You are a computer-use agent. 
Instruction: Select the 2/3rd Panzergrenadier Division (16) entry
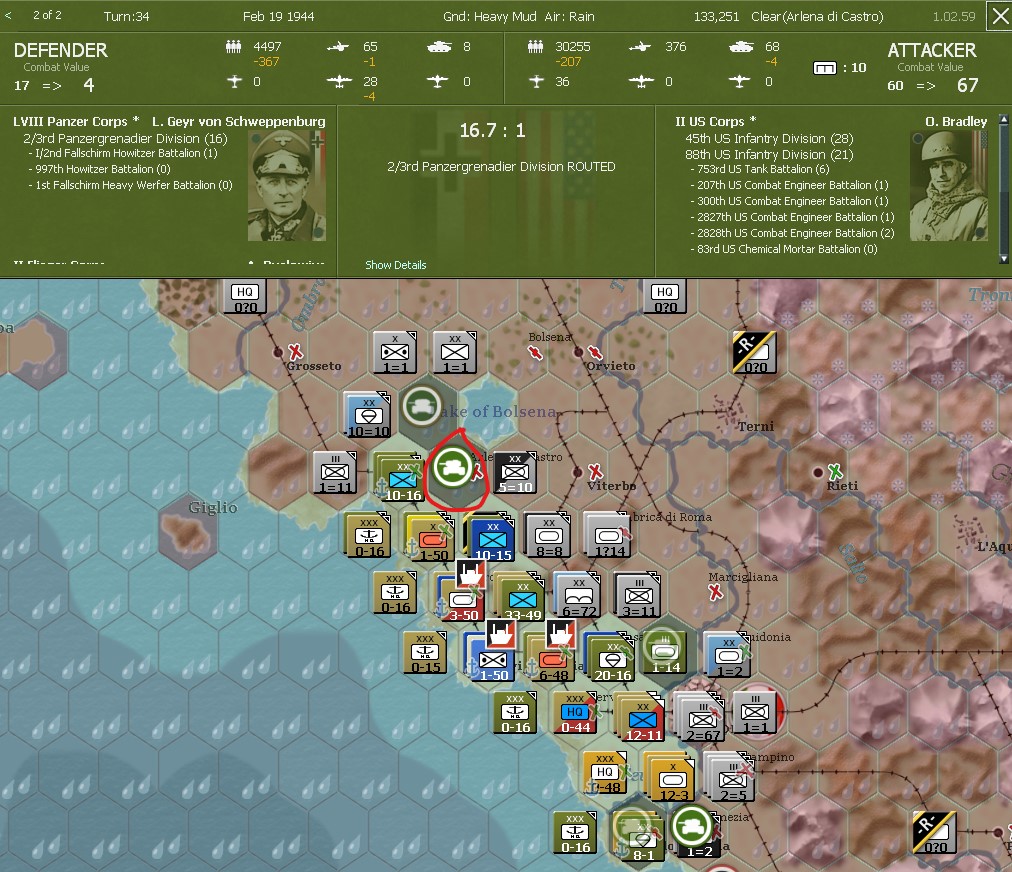[x=125, y=138]
